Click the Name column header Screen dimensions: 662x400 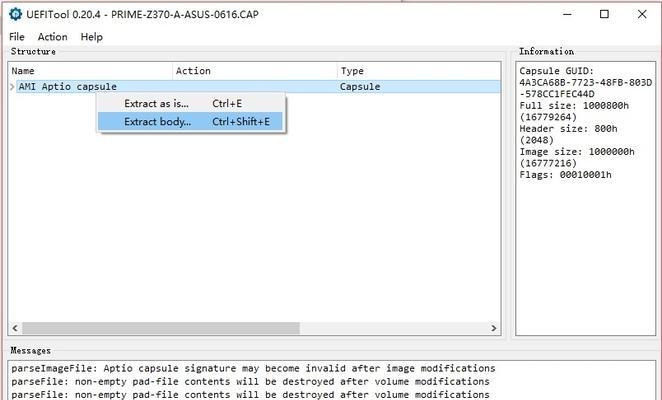(90, 71)
